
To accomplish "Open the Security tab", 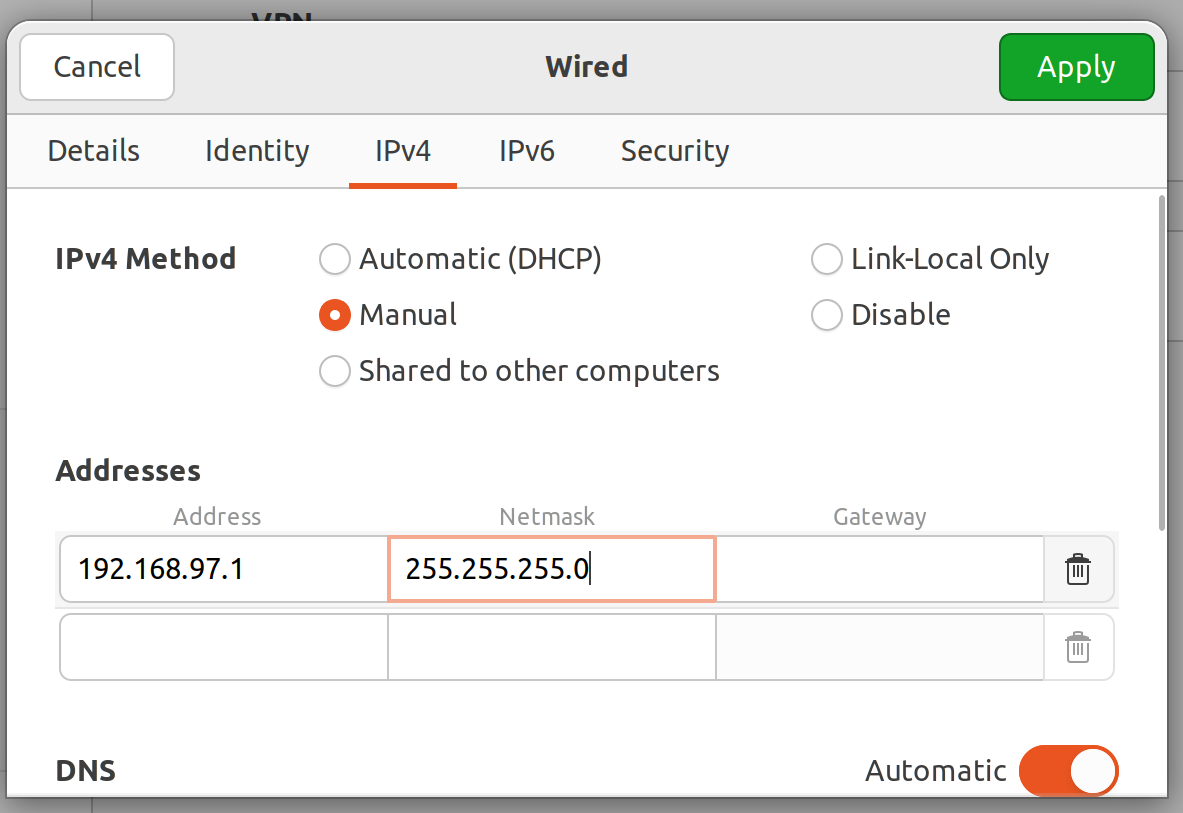I will pyautogui.click(x=674, y=151).
